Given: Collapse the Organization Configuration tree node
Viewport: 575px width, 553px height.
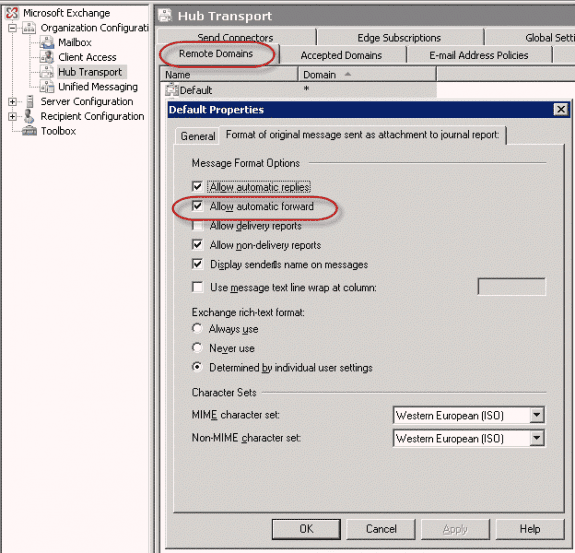Looking at the screenshot, I should (x=12, y=28).
